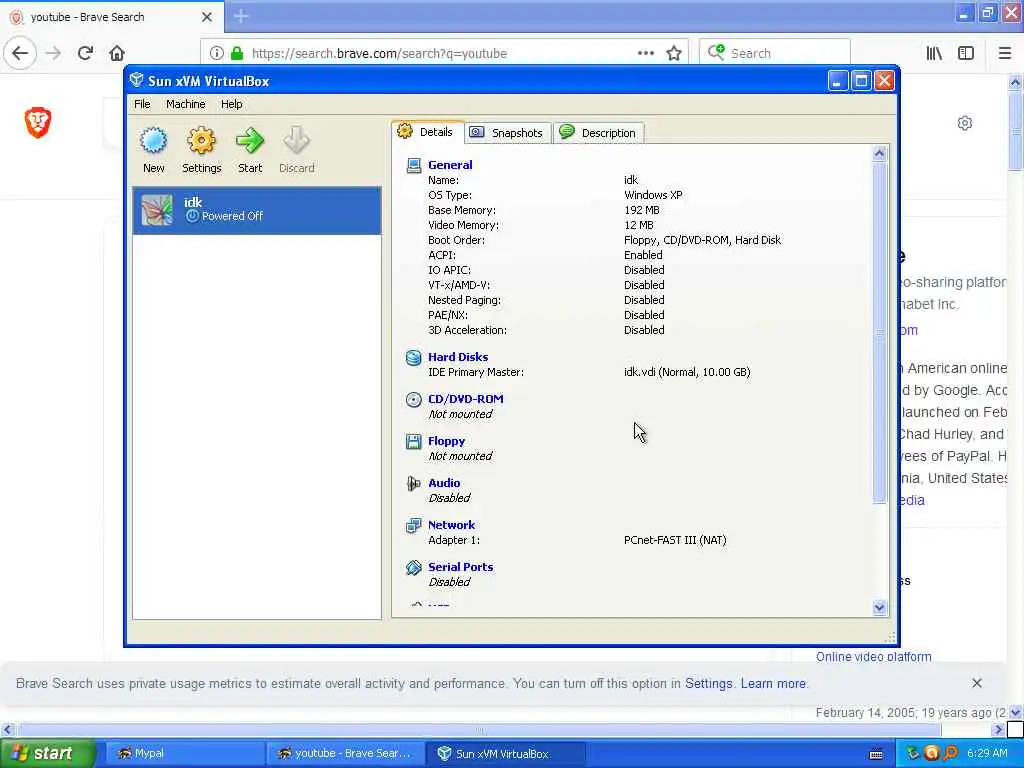Click the Hard Disks stack icon
Viewport: 1024px width, 768px height.
point(413,357)
